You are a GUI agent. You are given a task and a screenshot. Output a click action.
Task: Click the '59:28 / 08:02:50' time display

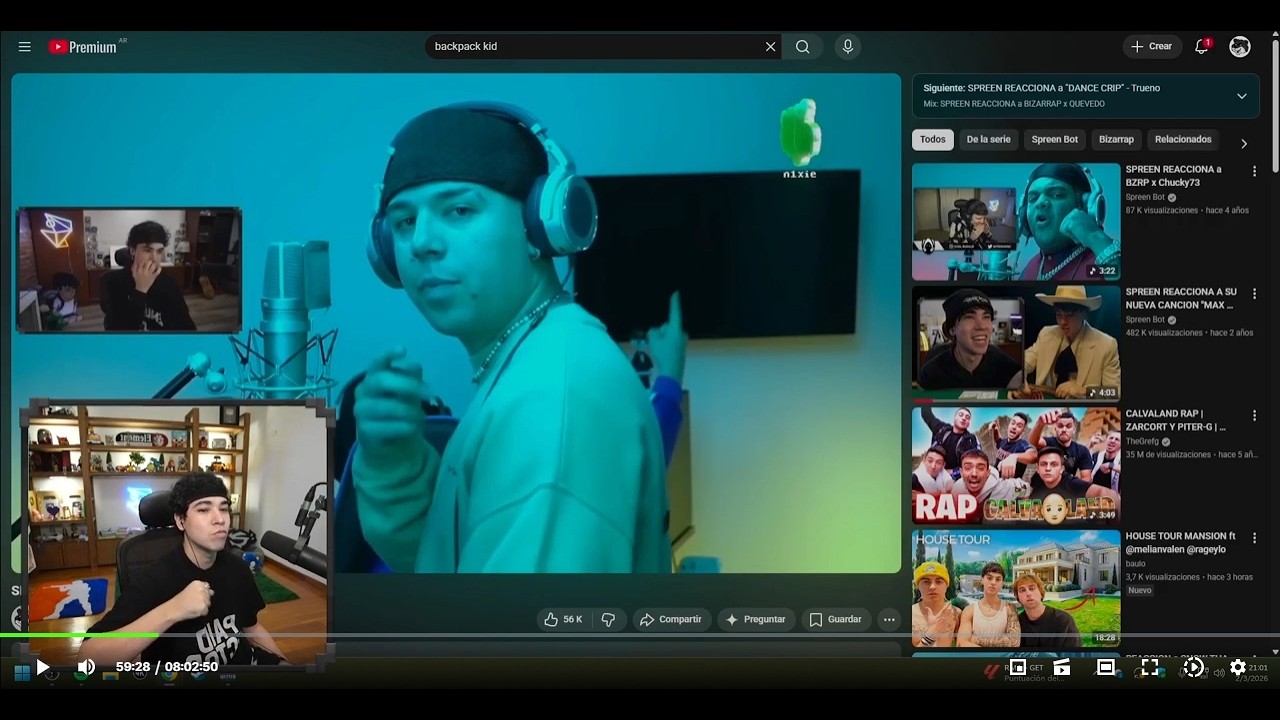click(x=167, y=667)
